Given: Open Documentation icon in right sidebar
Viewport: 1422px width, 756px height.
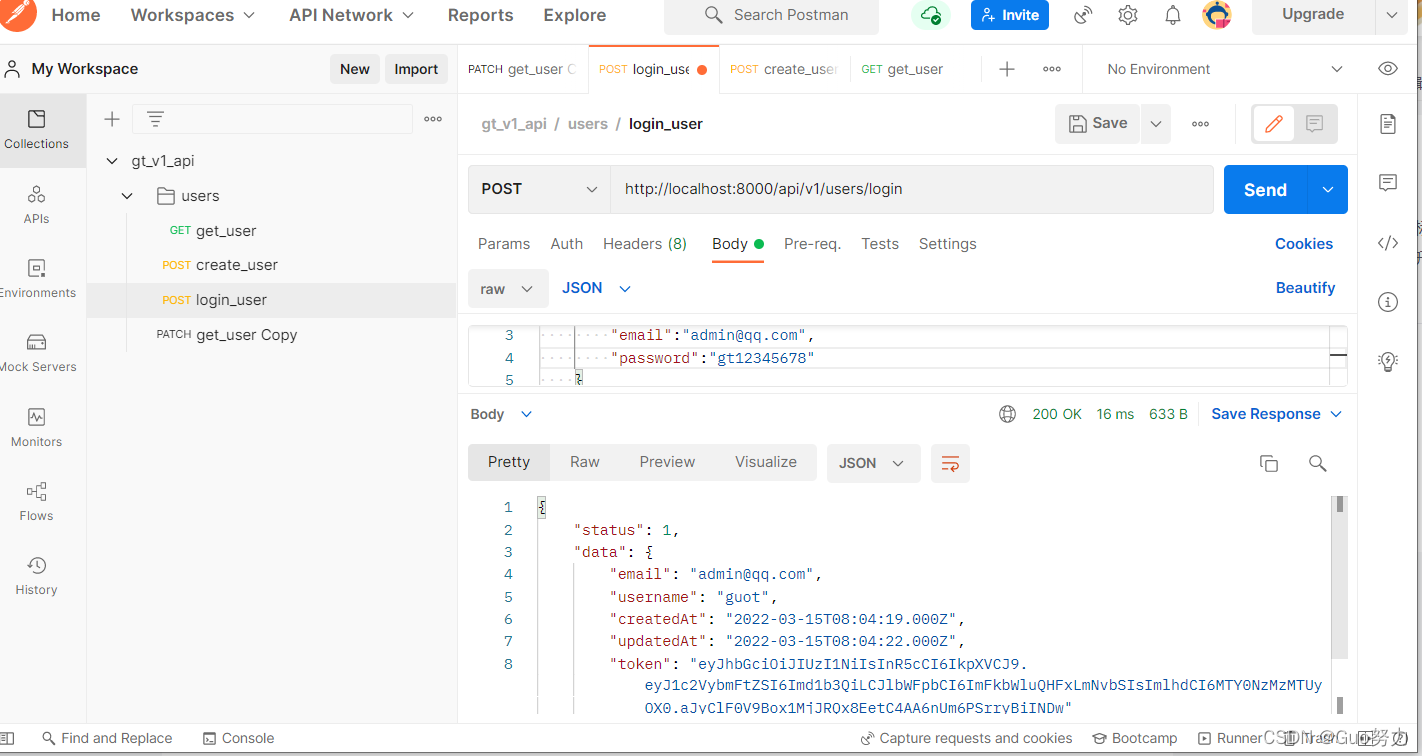Looking at the screenshot, I should point(1388,124).
